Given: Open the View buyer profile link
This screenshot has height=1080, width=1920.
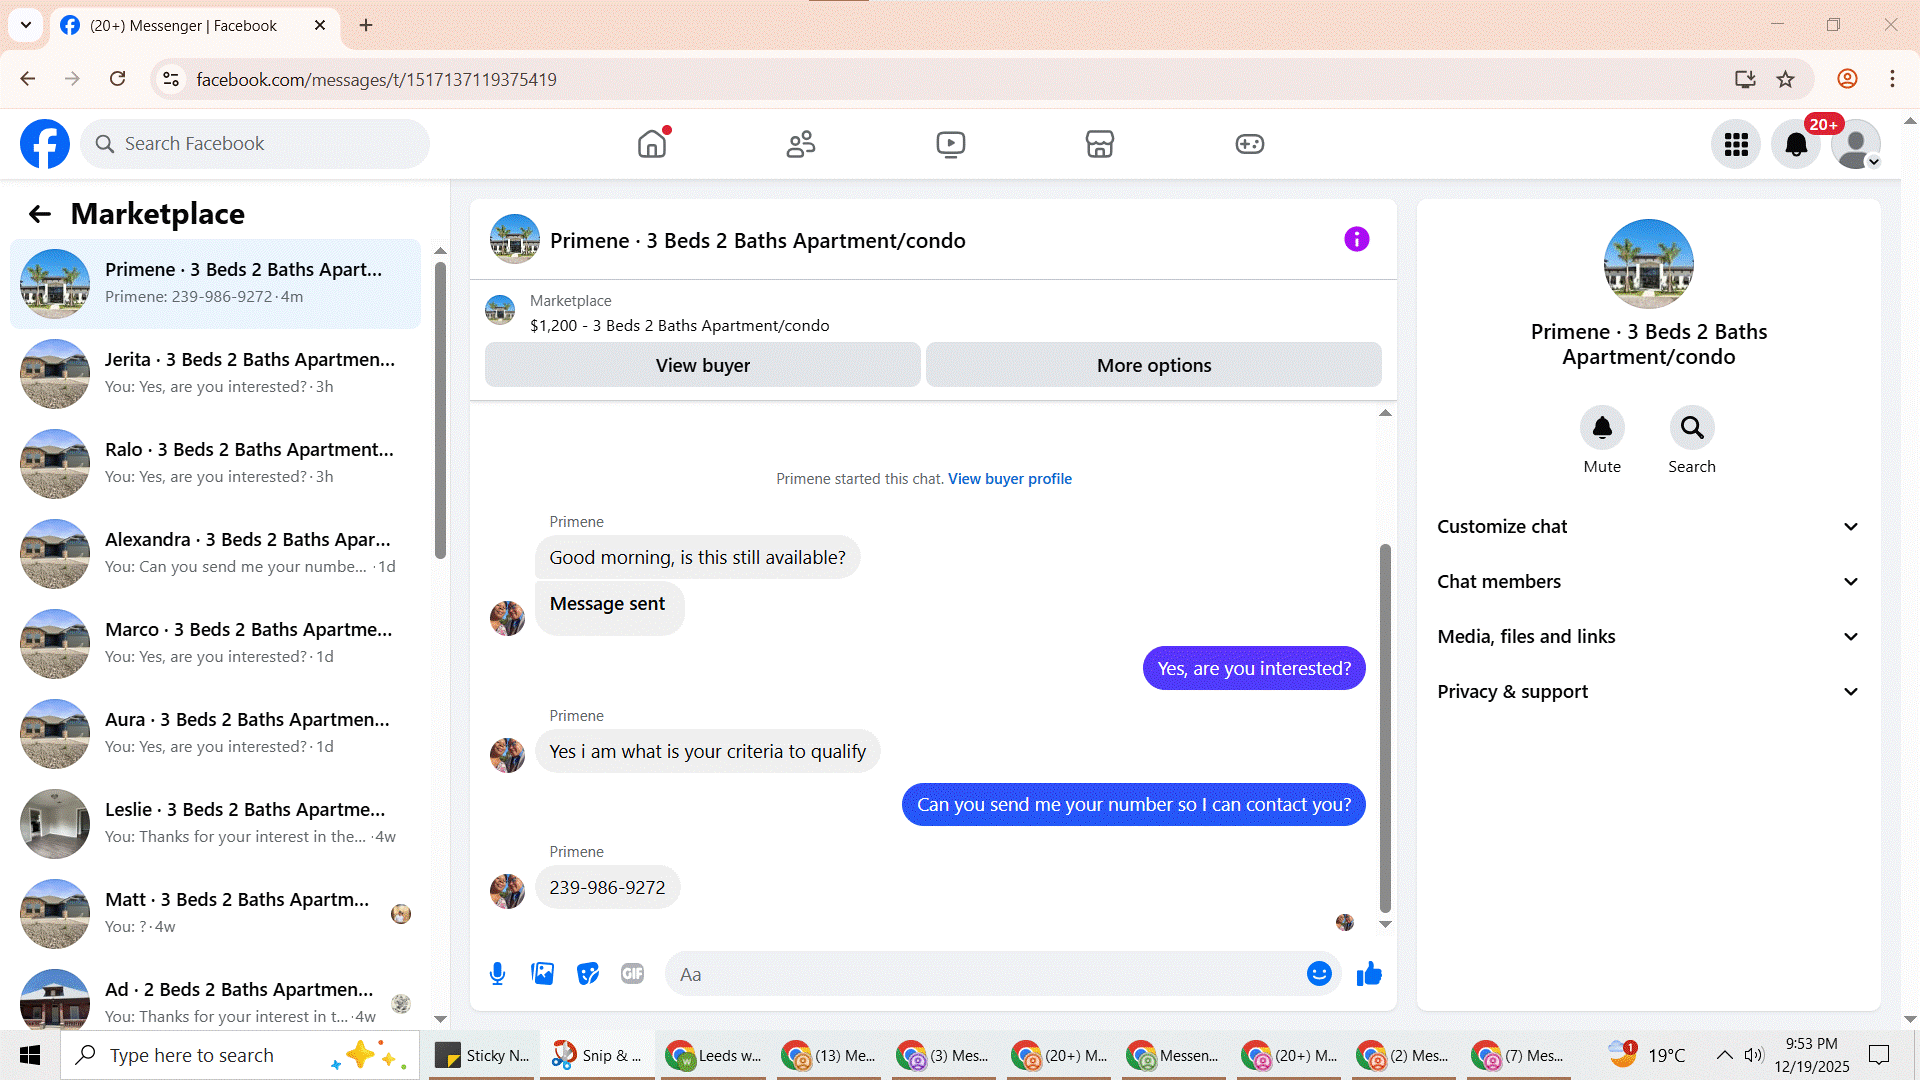Looking at the screenshot, I should pos(1009,479).
